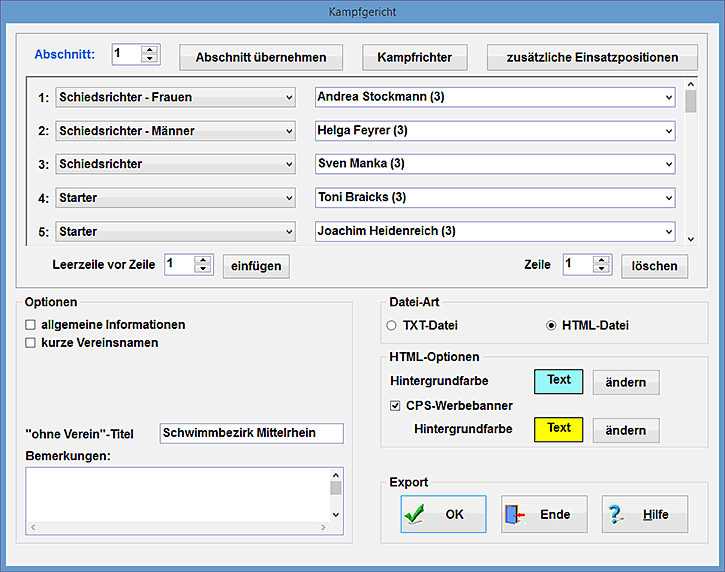Image resolution: width=725 pixels, height=572 pixels.
Task: Click the Ende exit door button
Action: point(544,515)
